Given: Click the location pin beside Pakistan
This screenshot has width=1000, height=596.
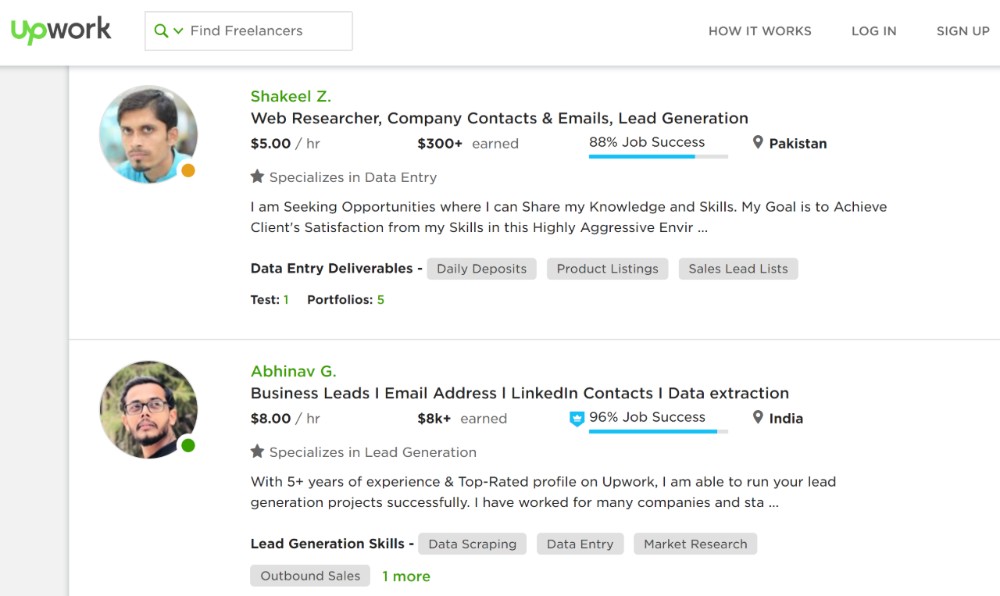Looking at the screenshot, I should coord(758,142).
